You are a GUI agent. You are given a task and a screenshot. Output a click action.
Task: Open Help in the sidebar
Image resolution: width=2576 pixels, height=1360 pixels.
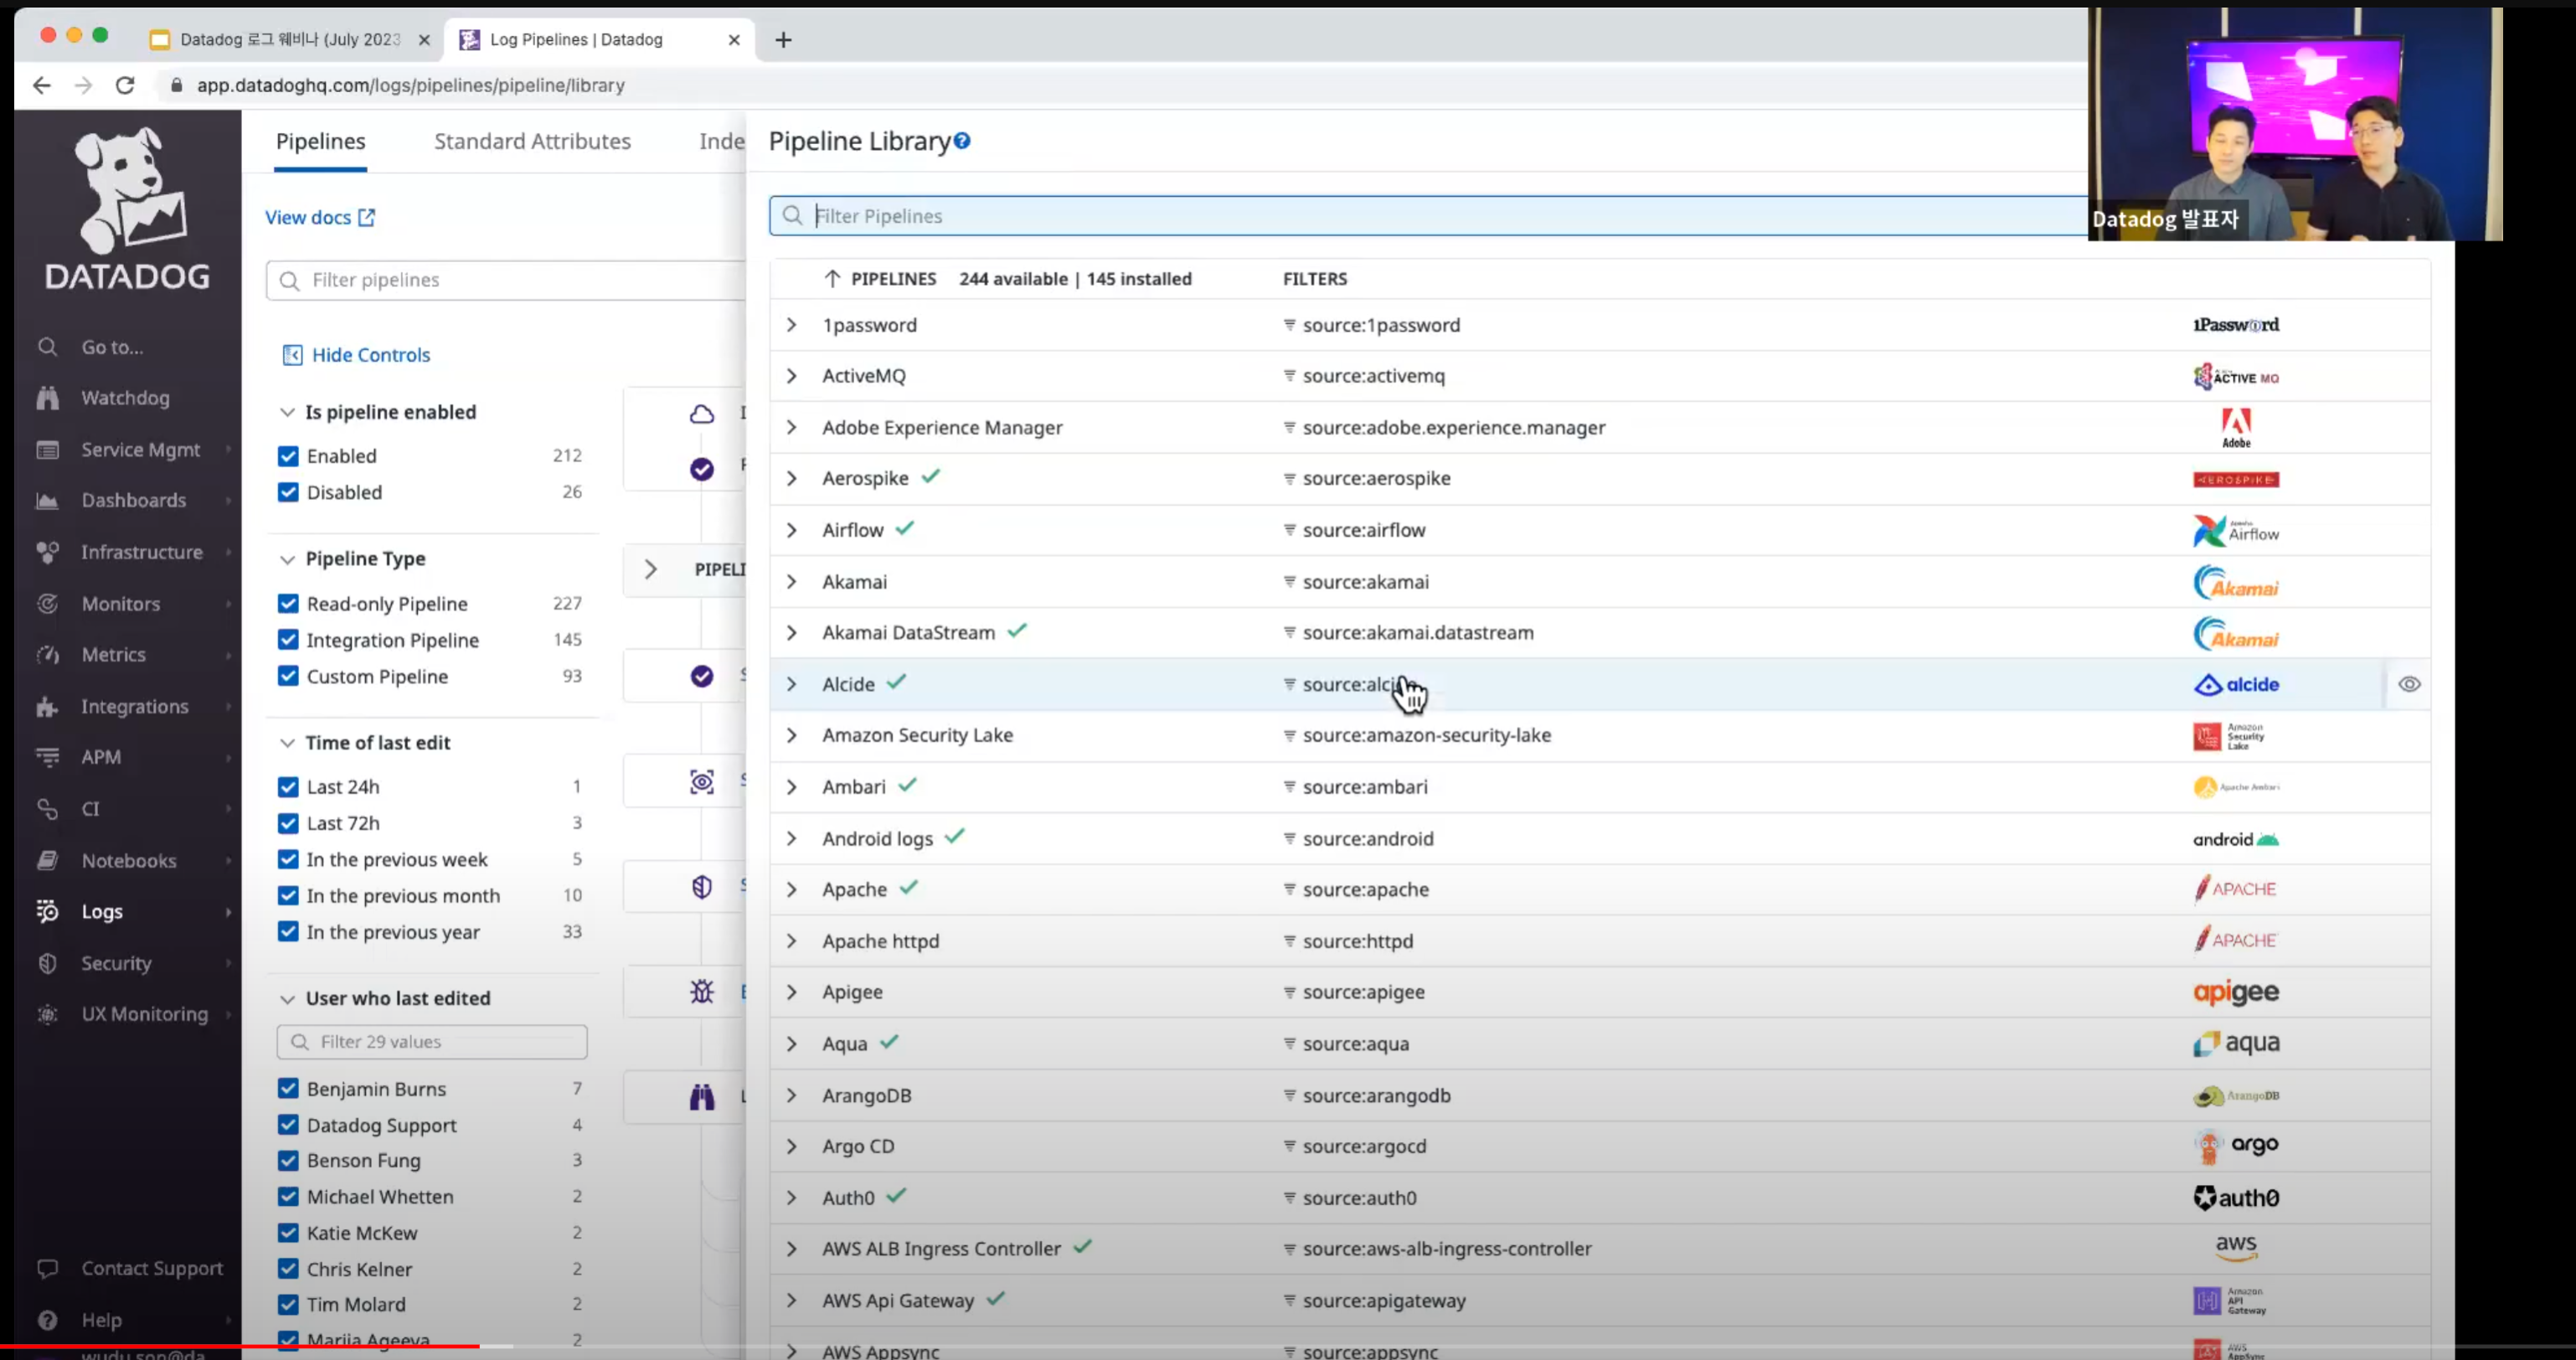101,1320
